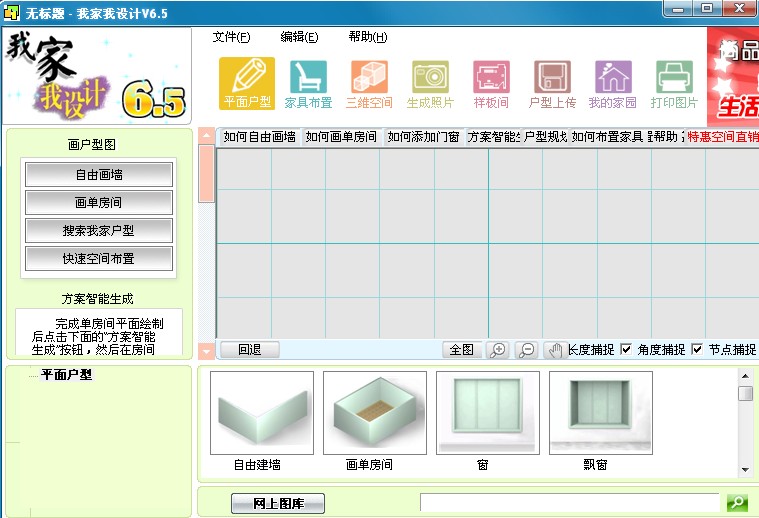Toggle the 角度捕捉 checkbox
Screen dimensions: 759x518
tap(626, 349)
